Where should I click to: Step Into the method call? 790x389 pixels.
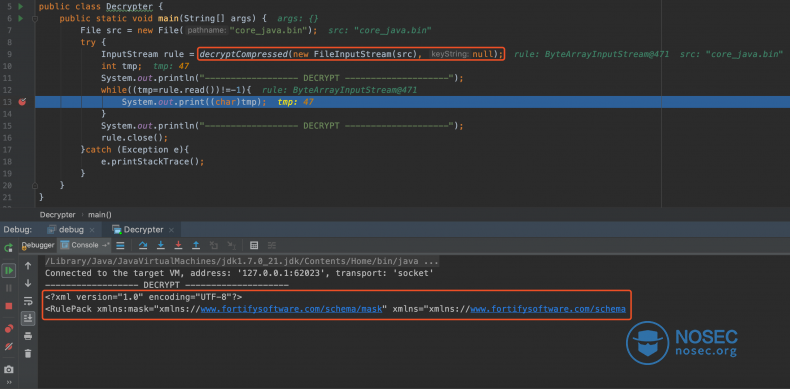[161, 245]
